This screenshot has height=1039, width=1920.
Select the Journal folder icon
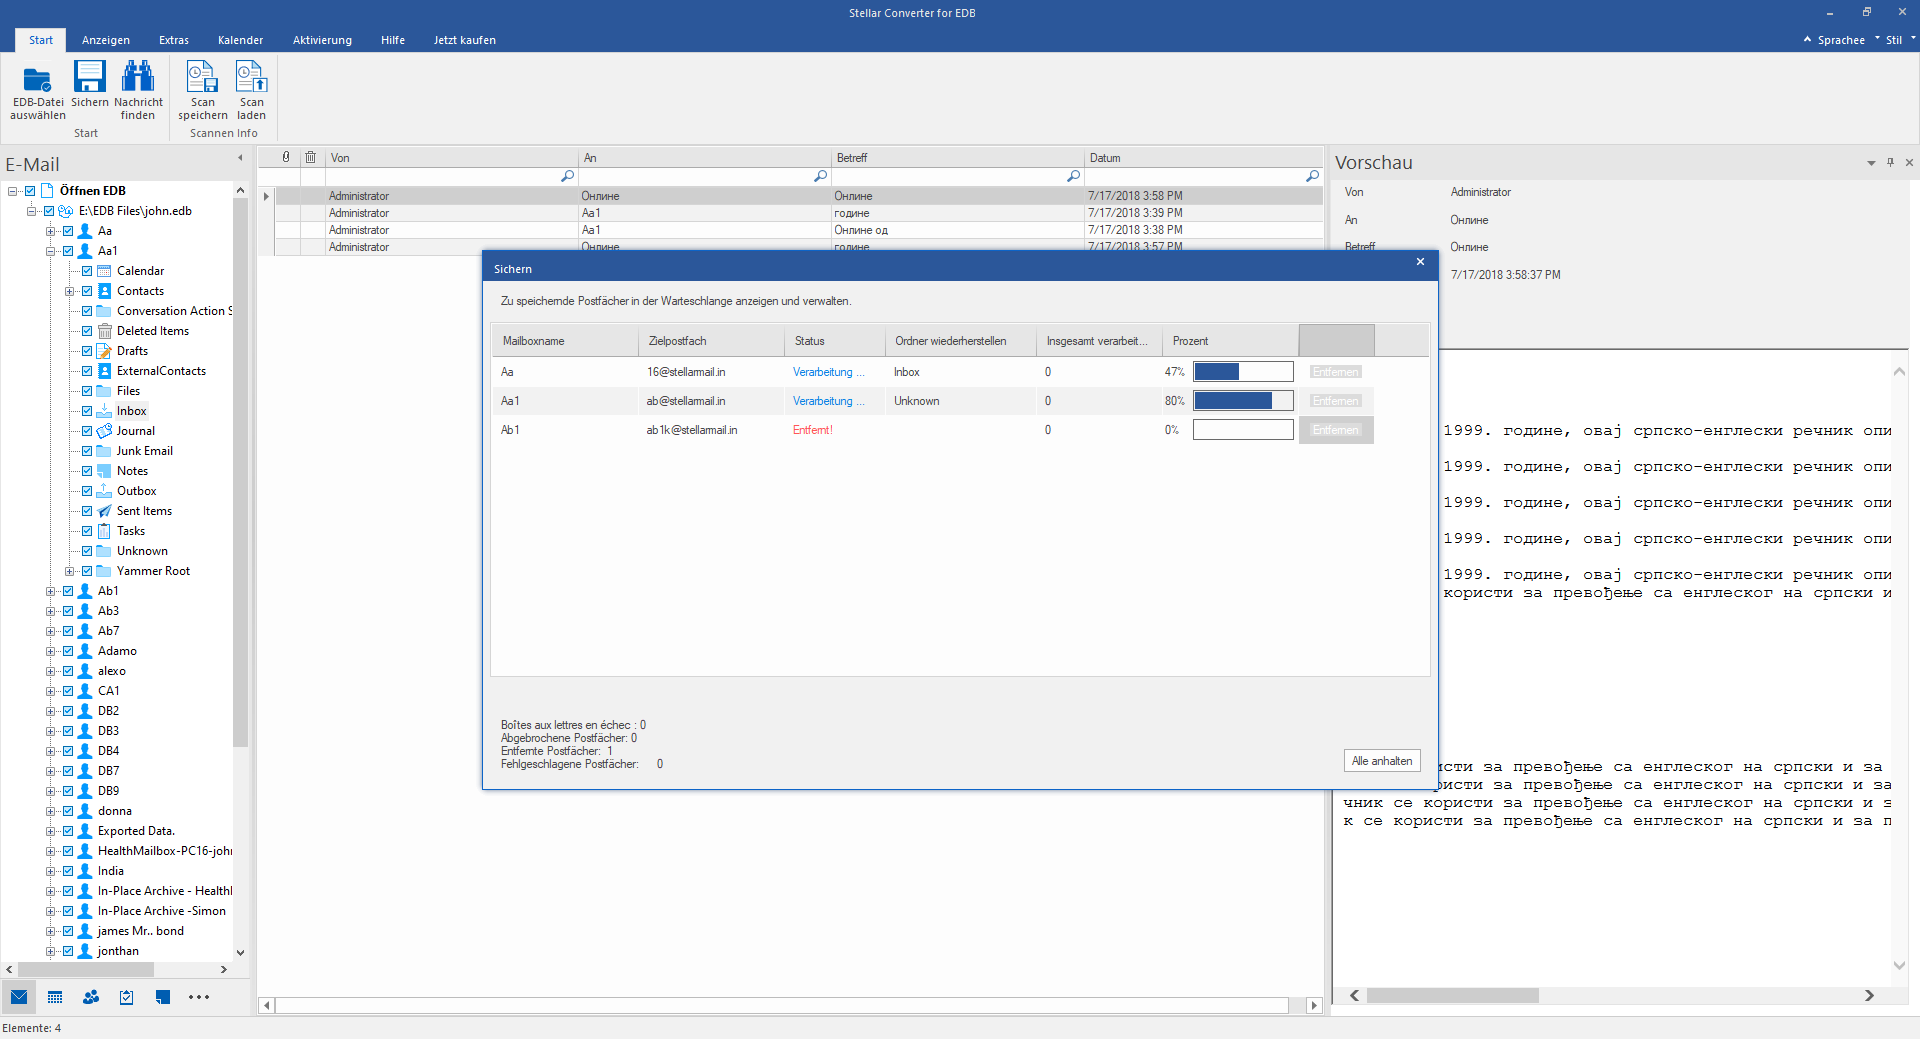pyautogui.click(x=104, y=431)
